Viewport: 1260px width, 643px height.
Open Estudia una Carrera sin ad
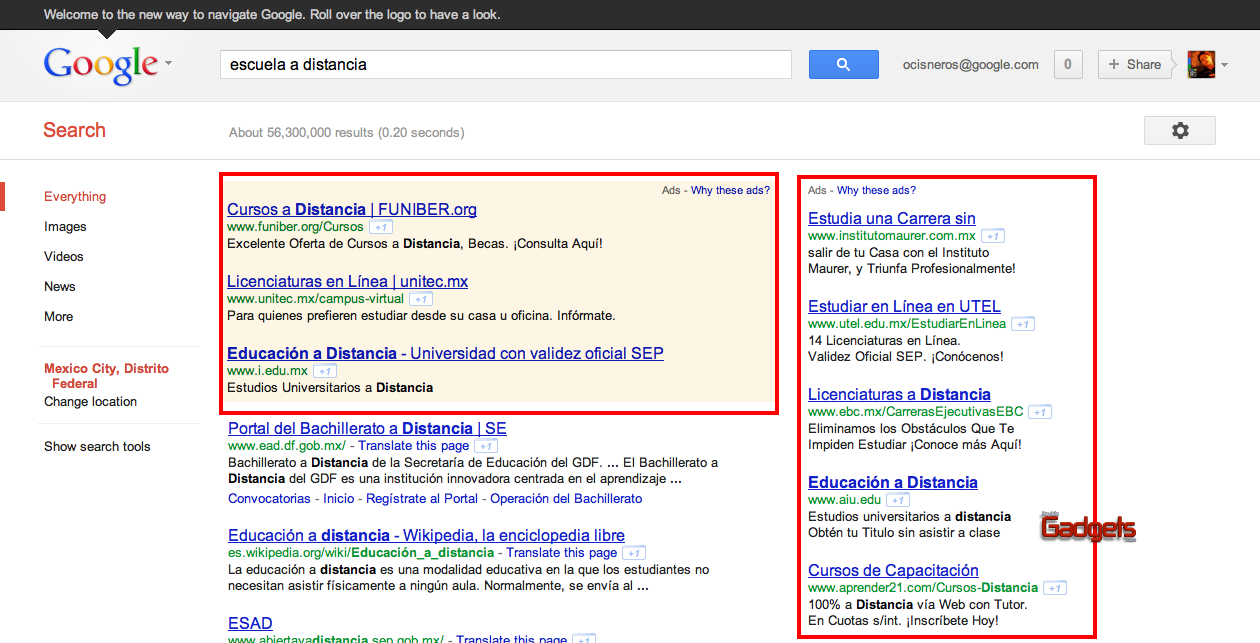click(892, 218)
